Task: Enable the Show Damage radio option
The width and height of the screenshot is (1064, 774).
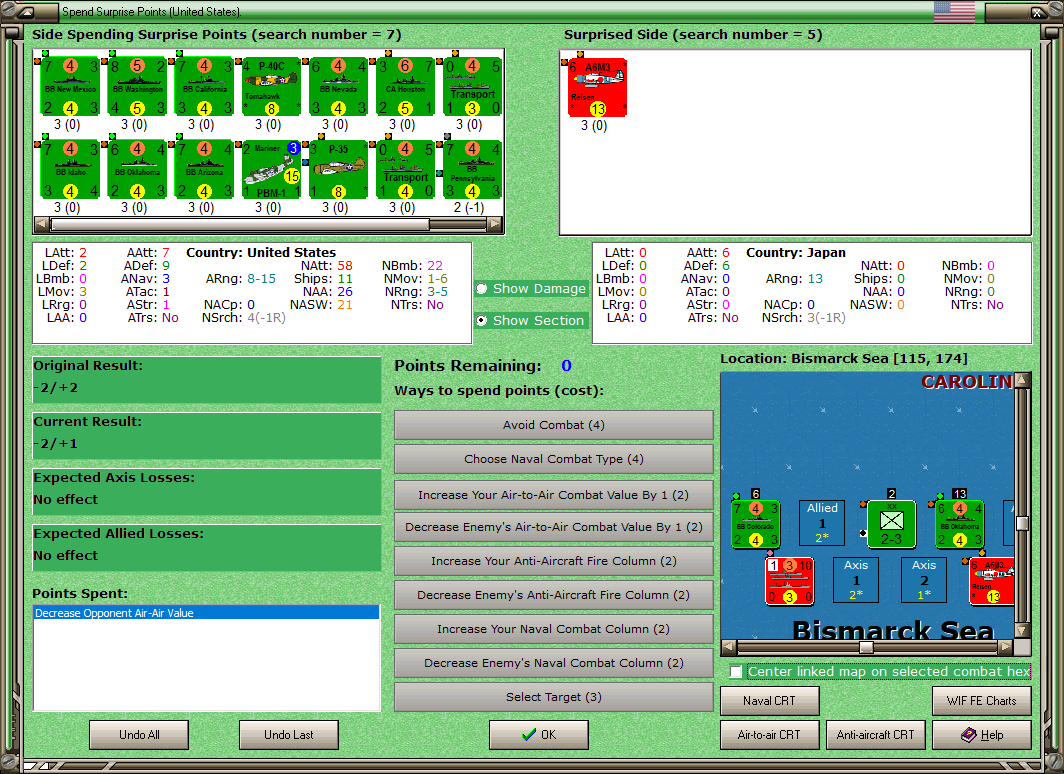Action: 482,288
